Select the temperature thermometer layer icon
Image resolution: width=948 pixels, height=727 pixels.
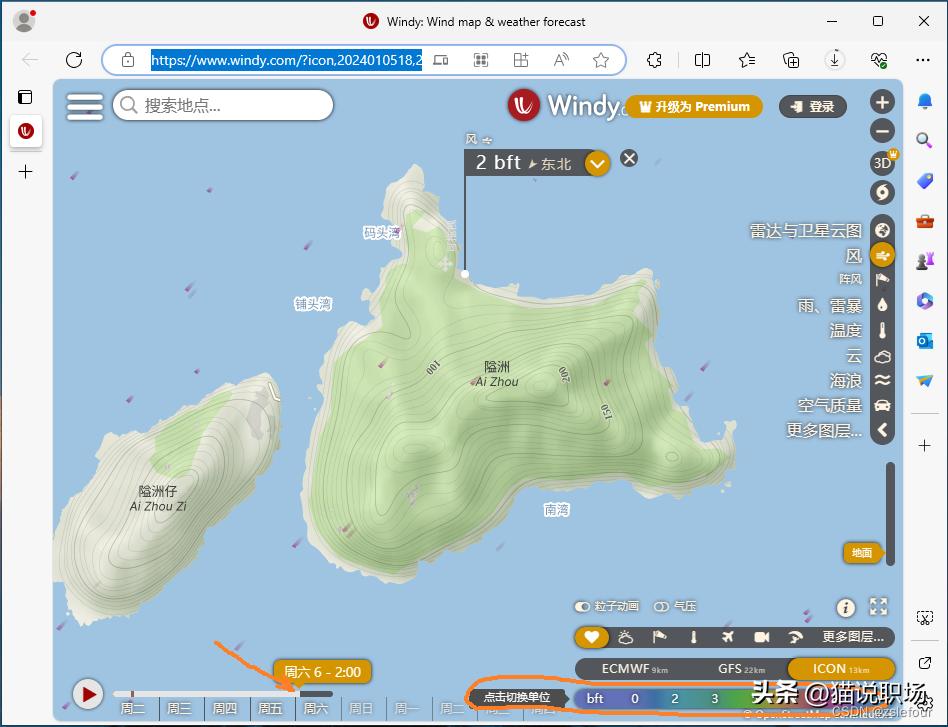[882, 330]
